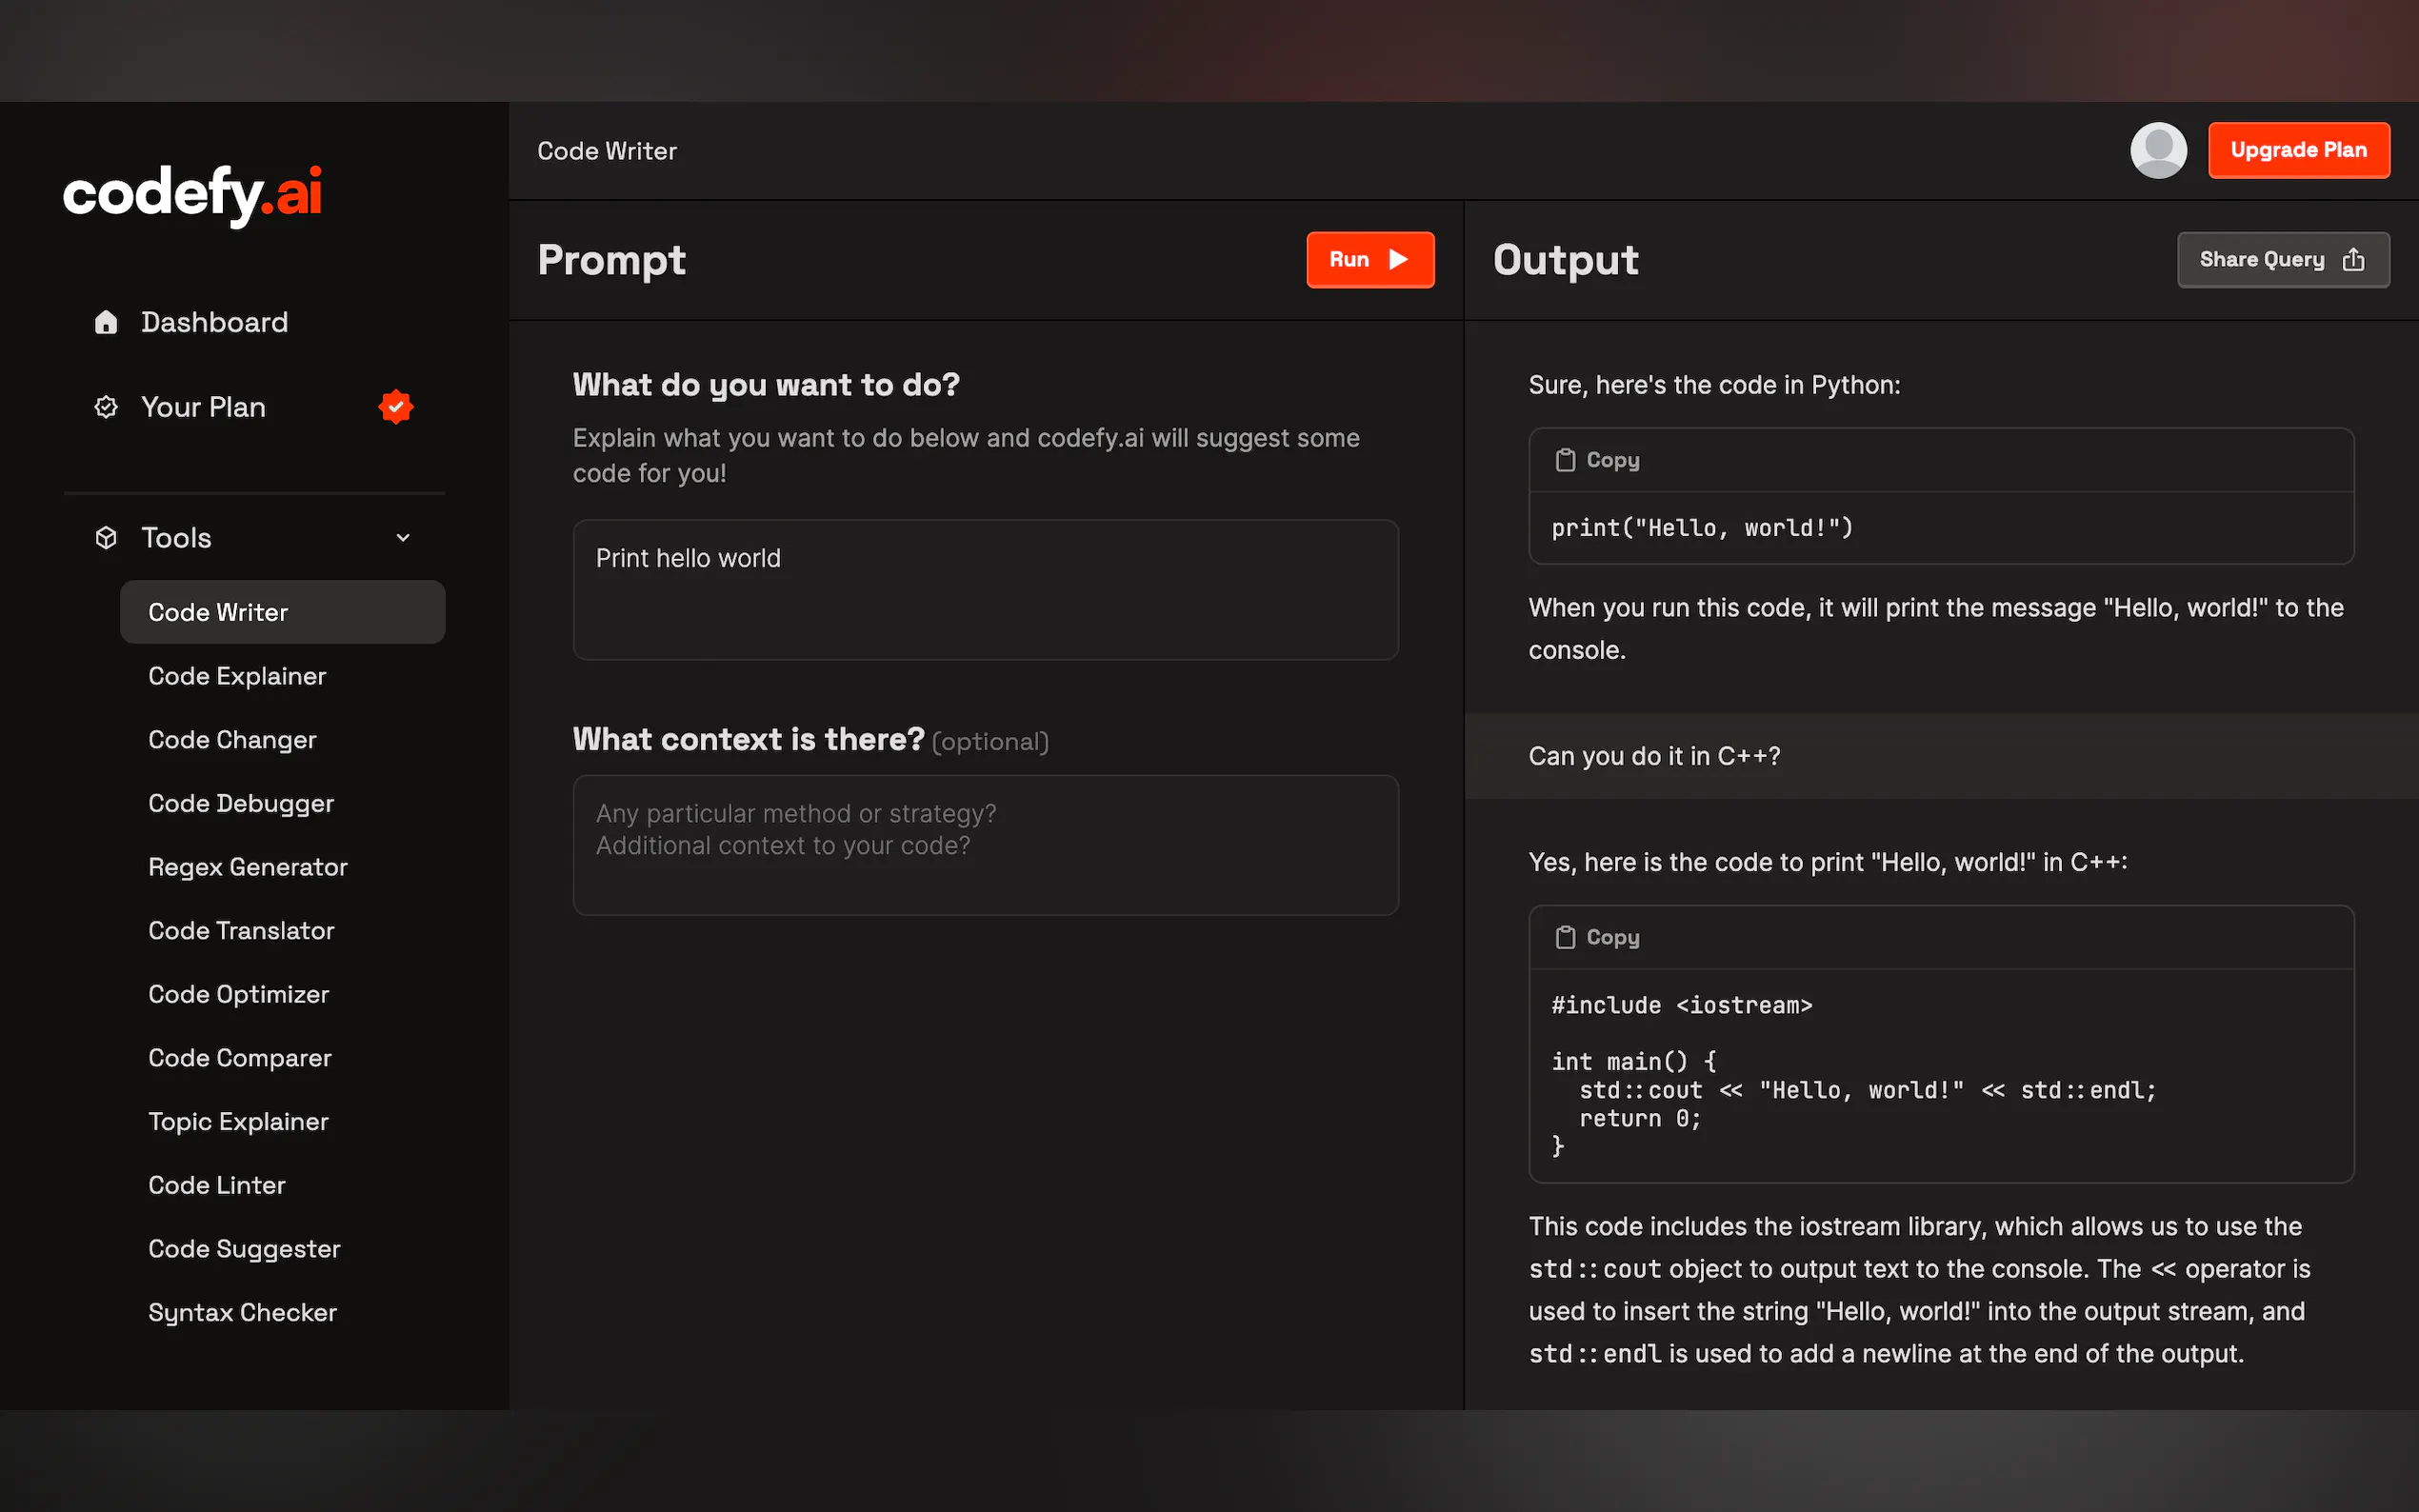Viewport: 2419px width, 1512px height.
Task: Copy the Python code snippet
Action: (x=1598, y=460)
